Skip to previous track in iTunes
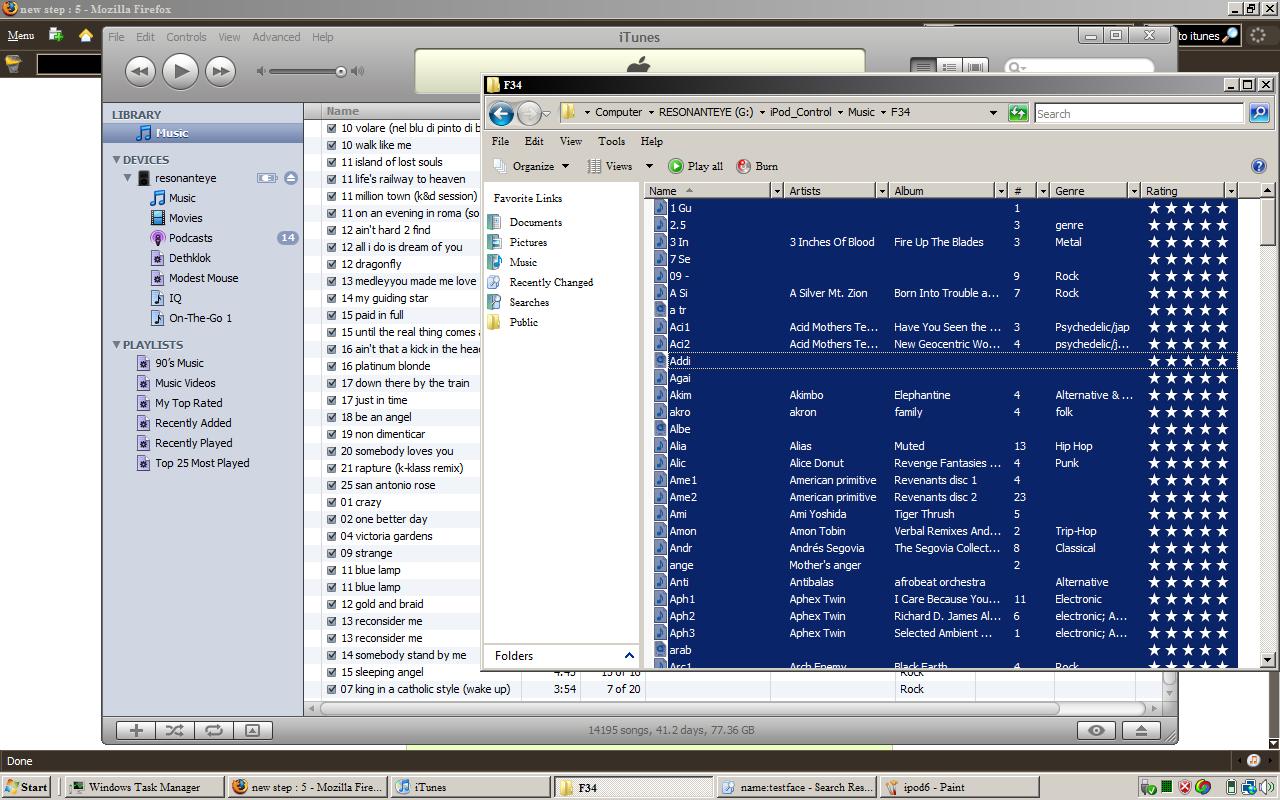1280x800 pixels. click(x=140, y=71)
